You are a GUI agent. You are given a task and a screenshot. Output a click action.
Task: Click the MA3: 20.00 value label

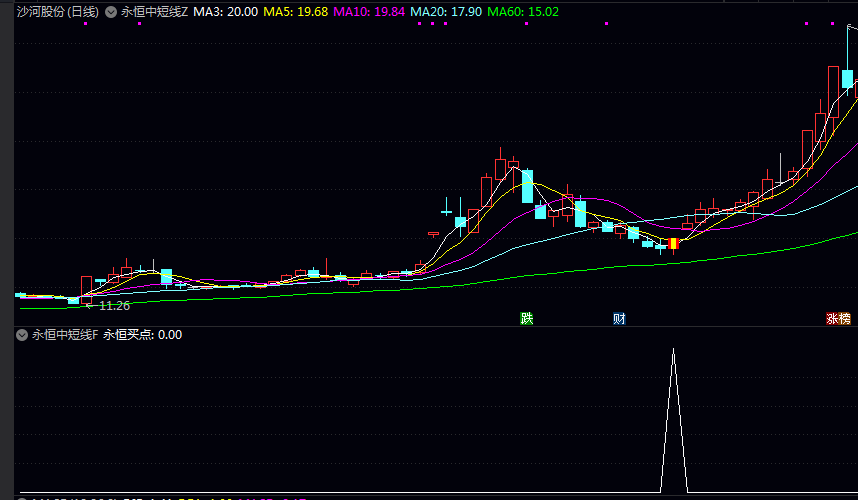pos(225,11)
